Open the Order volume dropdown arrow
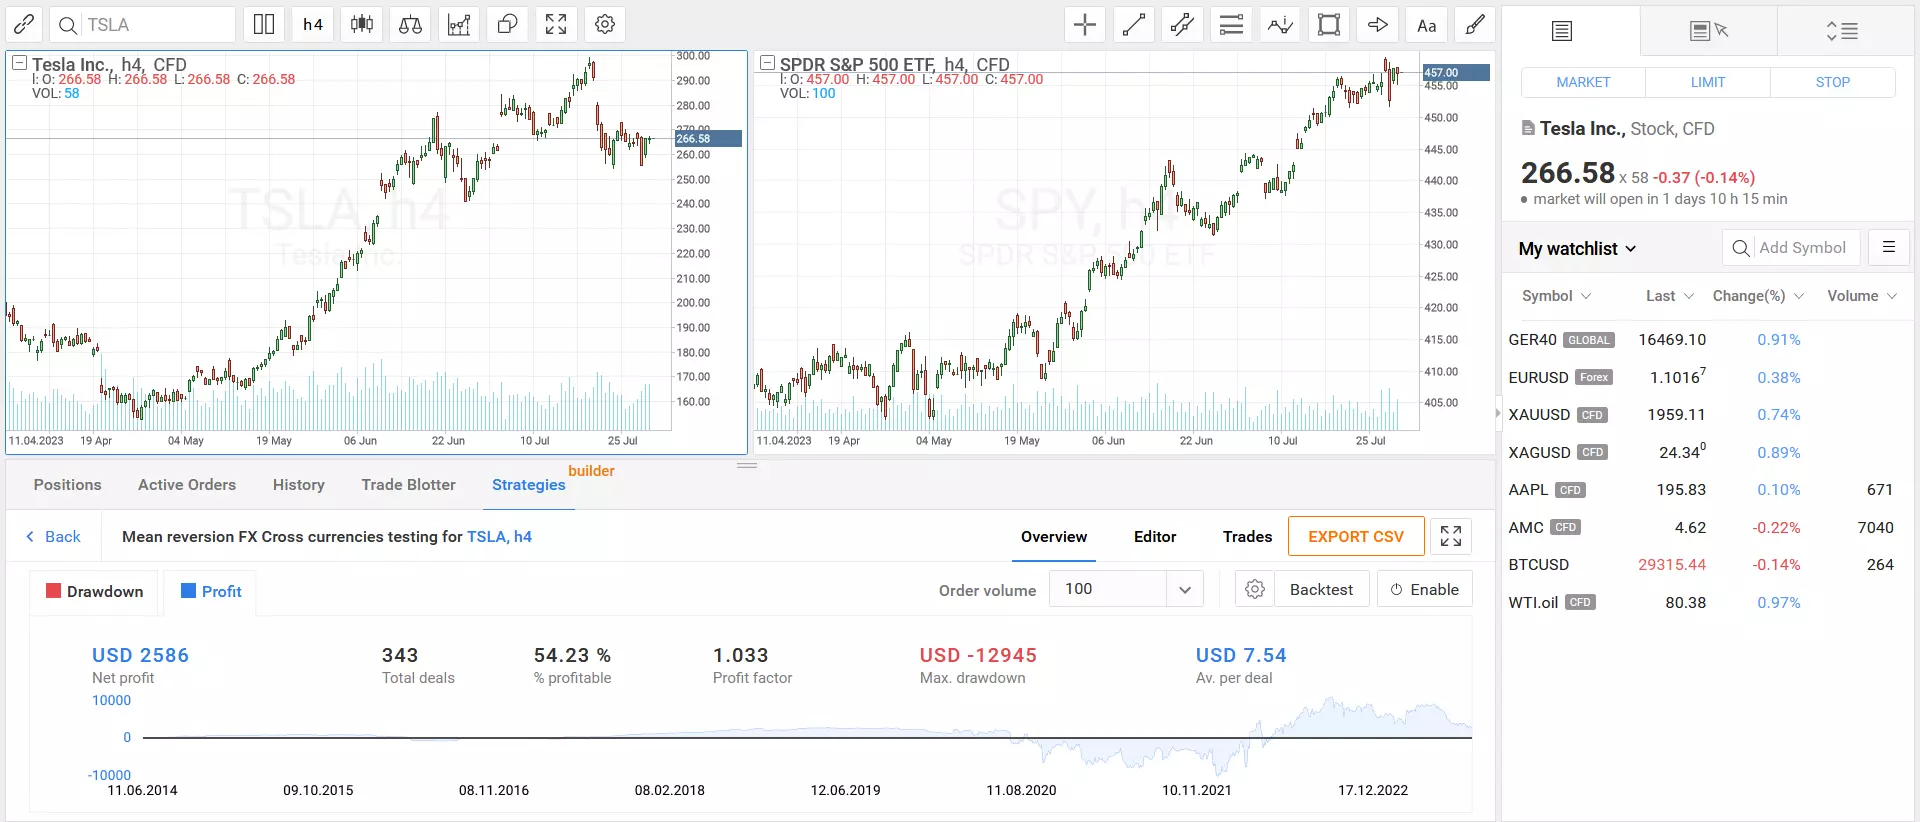 pos(1185,590)
